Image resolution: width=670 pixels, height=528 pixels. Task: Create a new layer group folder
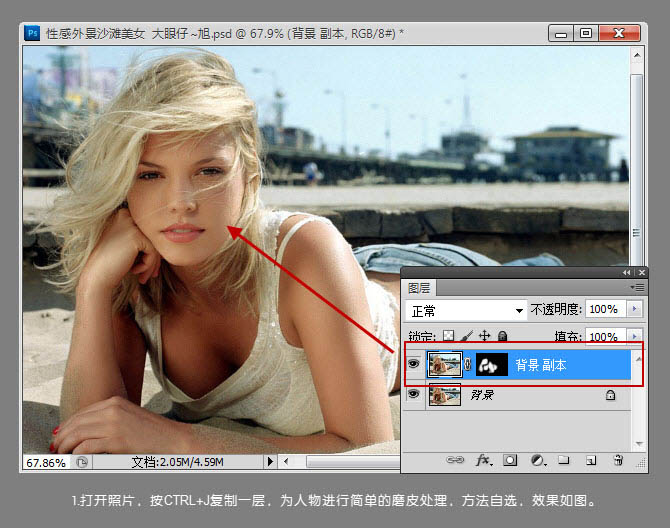564,461
